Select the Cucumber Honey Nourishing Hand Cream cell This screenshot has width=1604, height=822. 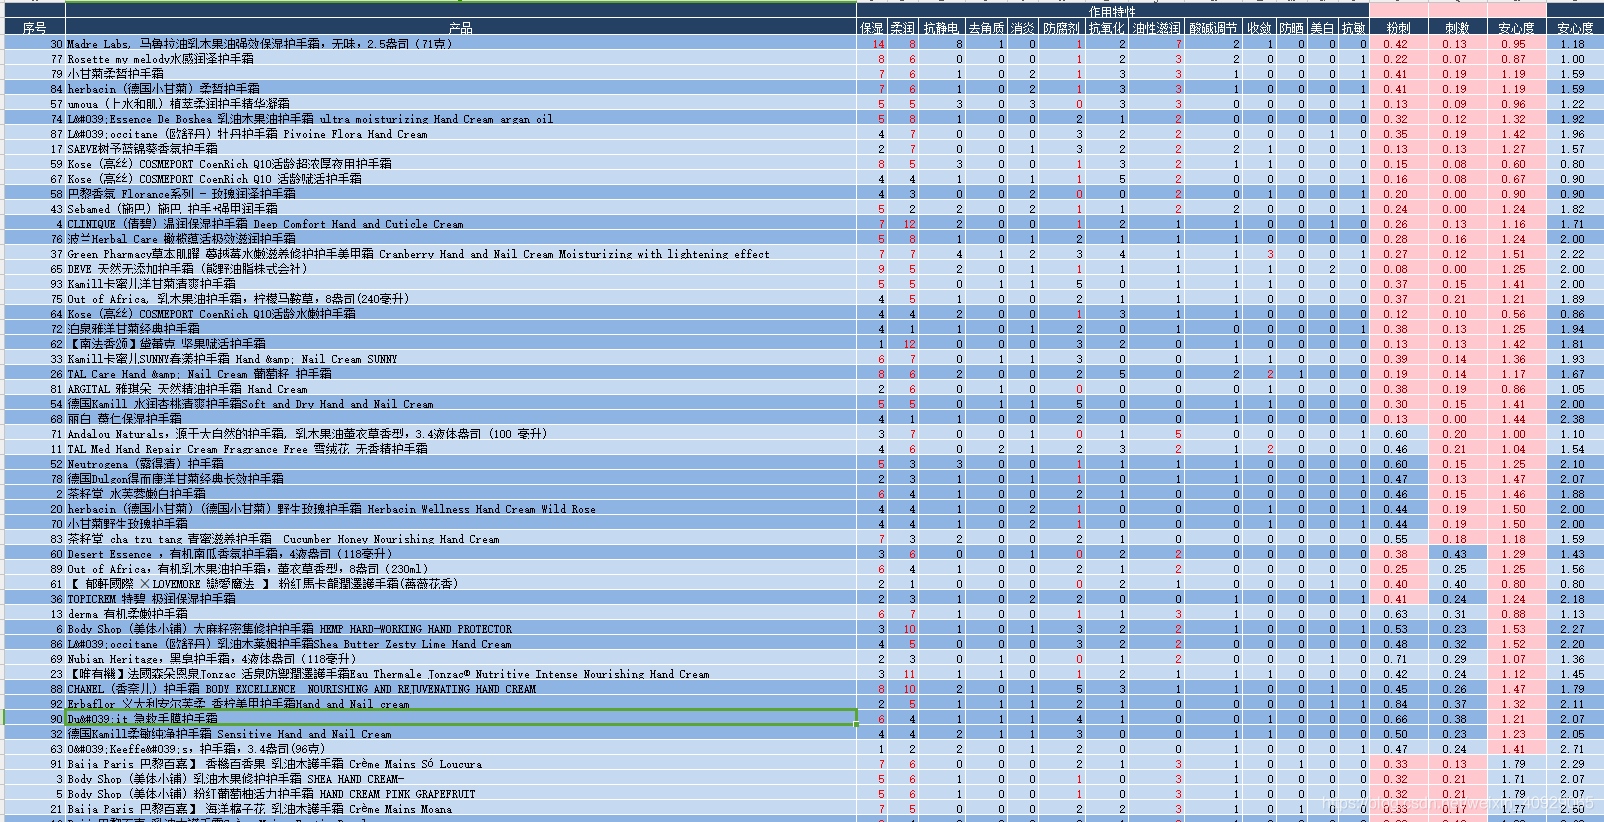pos(461,539)
